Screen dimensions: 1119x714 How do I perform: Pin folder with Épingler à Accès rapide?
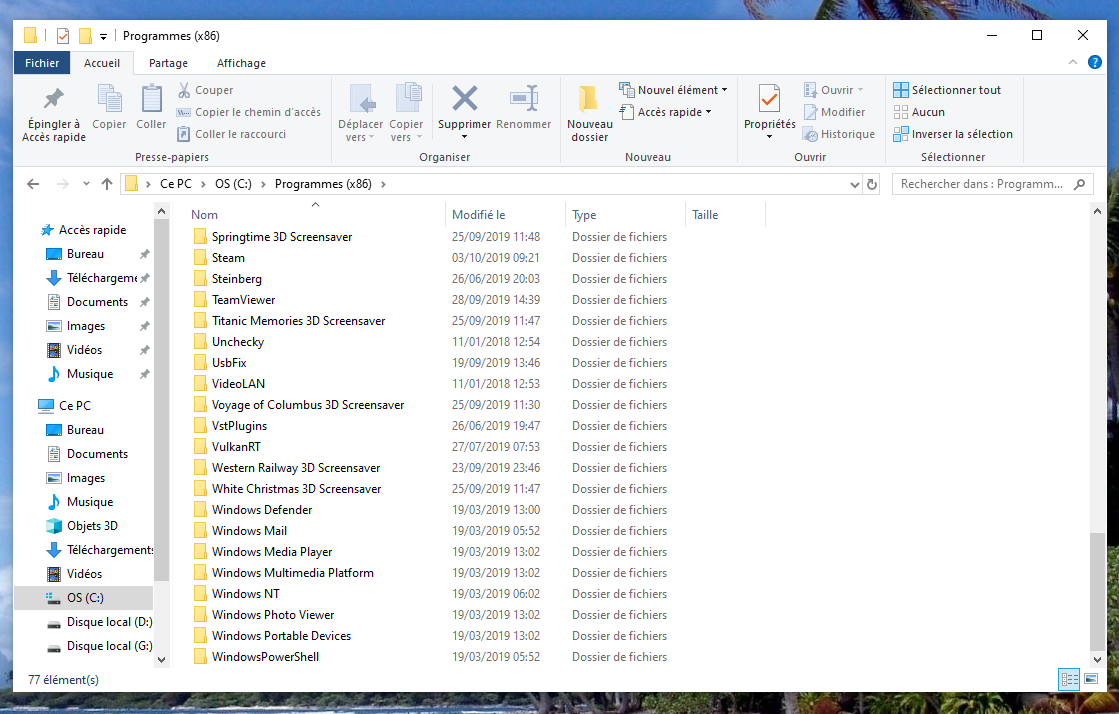54,114
